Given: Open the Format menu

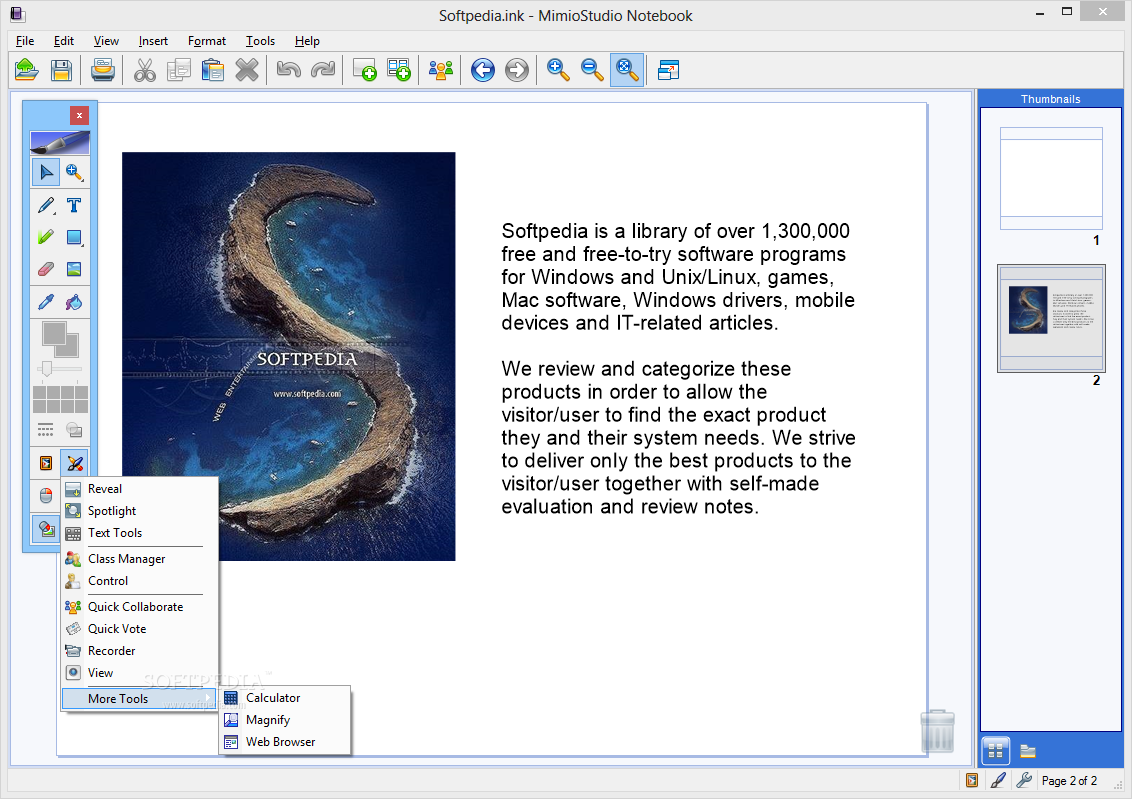Looking at the screenshot, I should (206, 41).
